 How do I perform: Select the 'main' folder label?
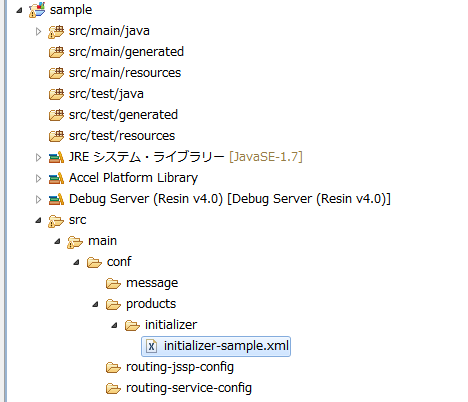point(102,241)
